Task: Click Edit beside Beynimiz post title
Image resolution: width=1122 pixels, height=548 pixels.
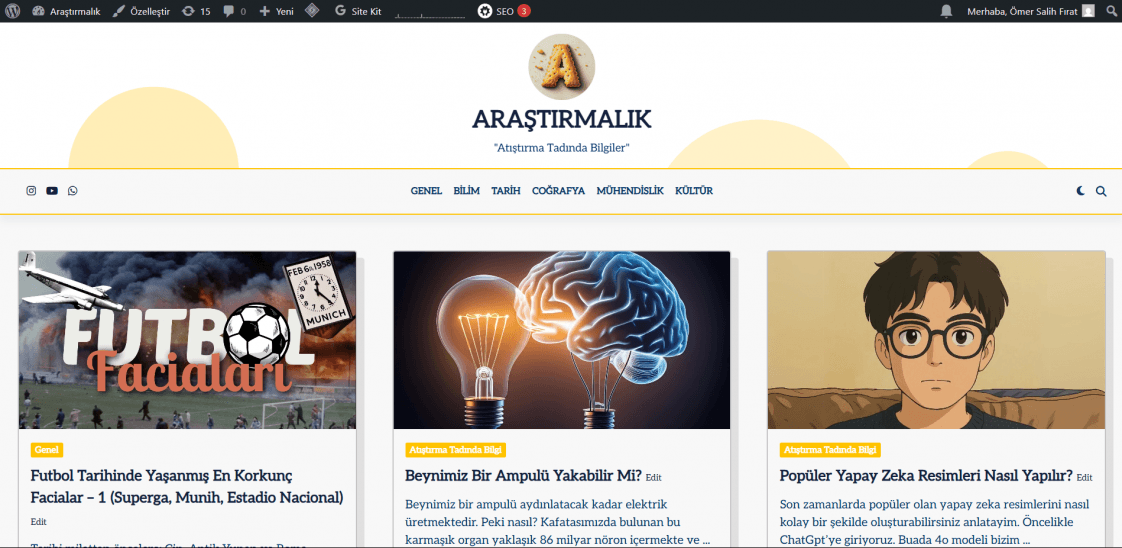Action: click(653, 477)
